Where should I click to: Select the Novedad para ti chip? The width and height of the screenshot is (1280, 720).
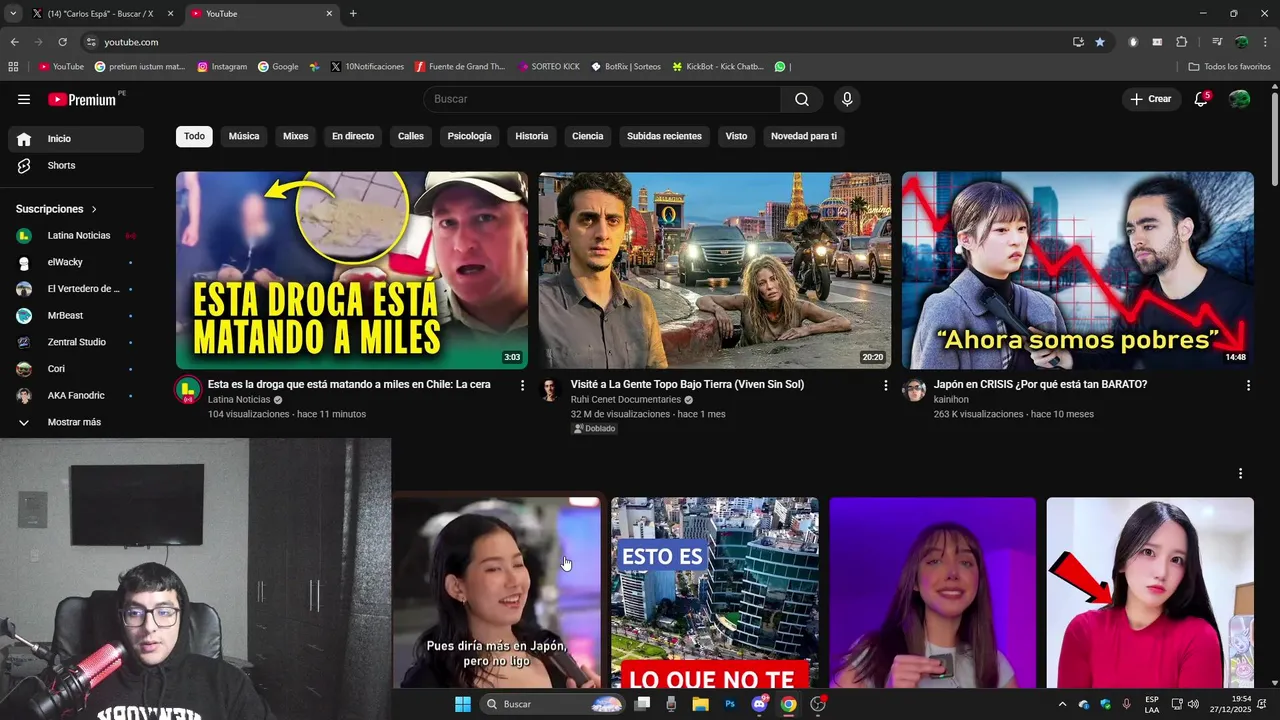804,136
